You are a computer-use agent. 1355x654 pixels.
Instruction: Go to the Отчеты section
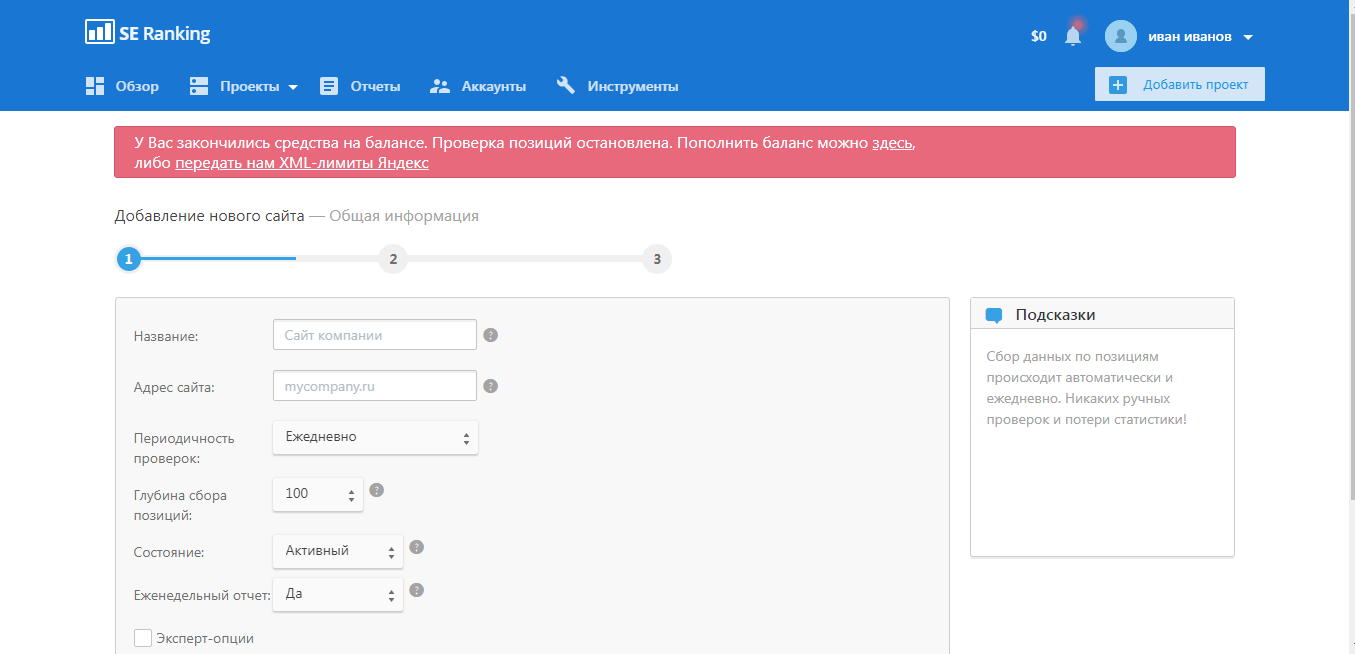pyautogui.click(x=360, y=86)
